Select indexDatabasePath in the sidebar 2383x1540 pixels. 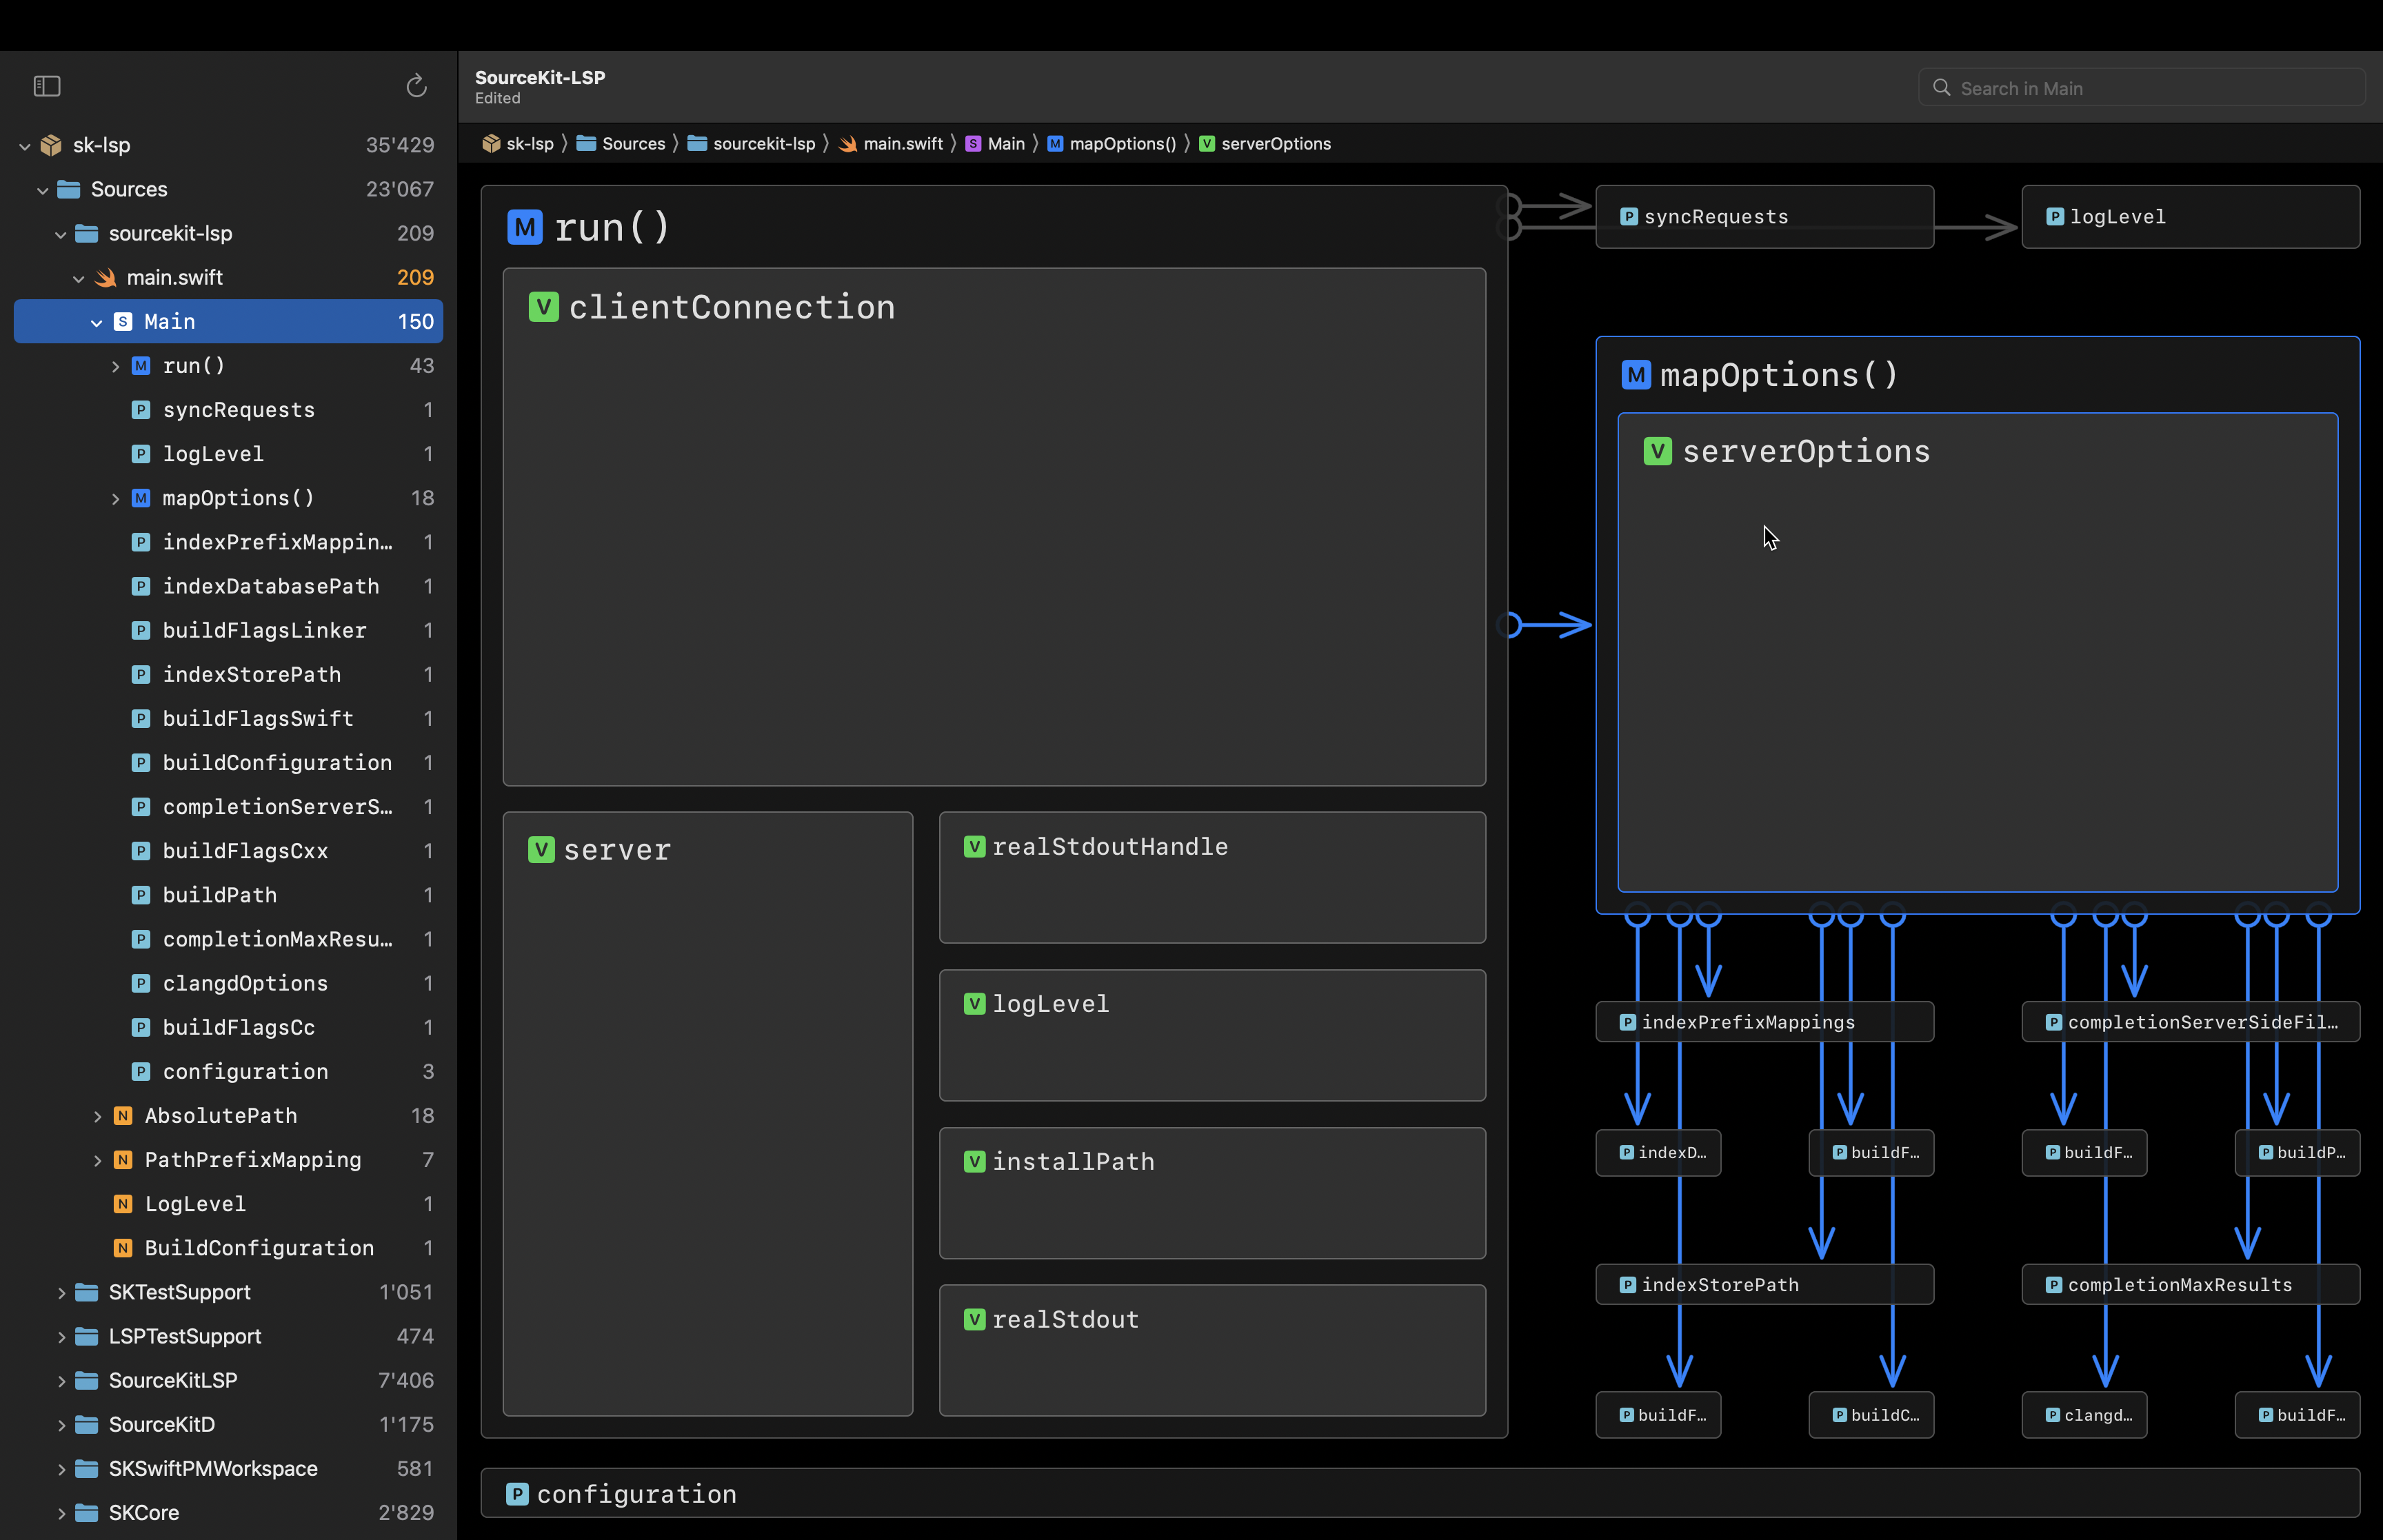click(228, 586)
